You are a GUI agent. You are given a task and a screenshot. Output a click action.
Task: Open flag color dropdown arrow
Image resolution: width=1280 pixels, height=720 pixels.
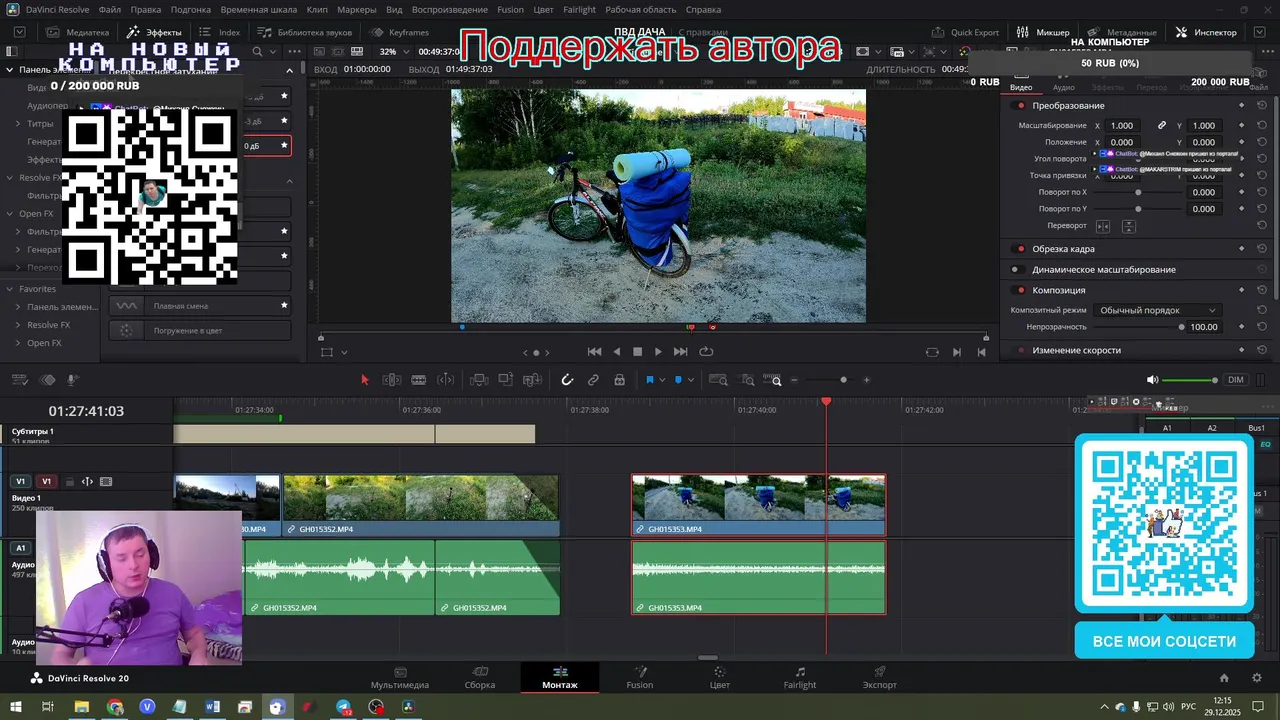(x=662, y=380)
